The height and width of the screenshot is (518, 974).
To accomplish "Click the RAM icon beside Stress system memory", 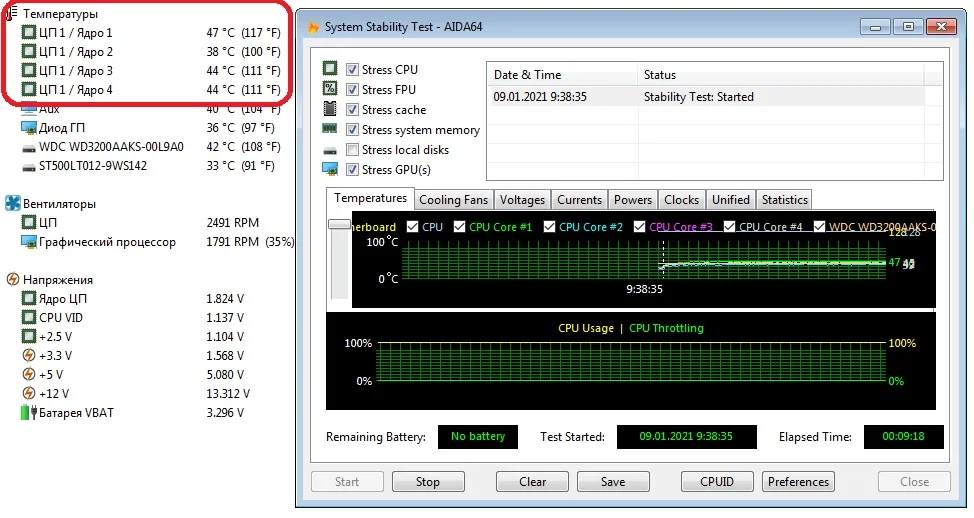I will pyautogui.click(x=330, y=129).
